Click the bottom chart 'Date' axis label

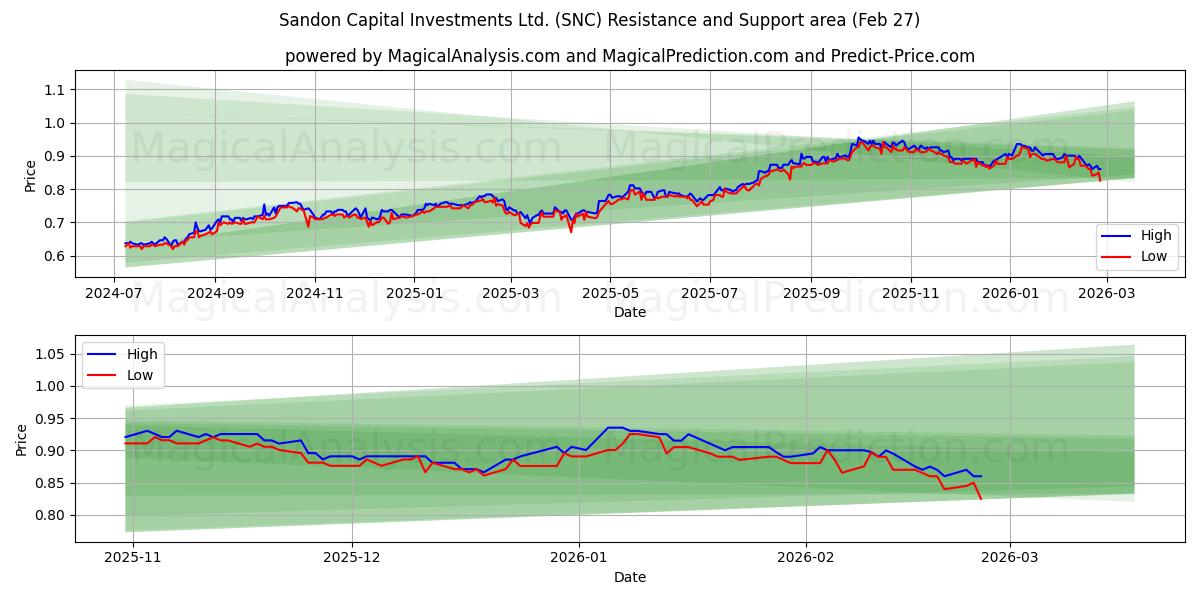[630, 577]
